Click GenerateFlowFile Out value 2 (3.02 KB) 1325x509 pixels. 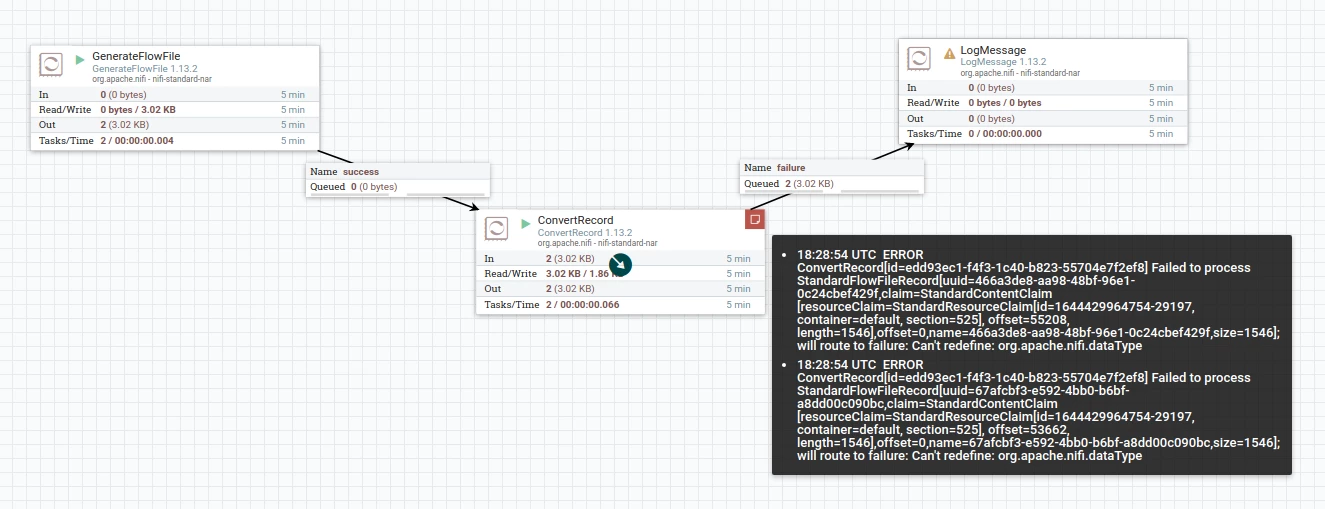[124, 125]
